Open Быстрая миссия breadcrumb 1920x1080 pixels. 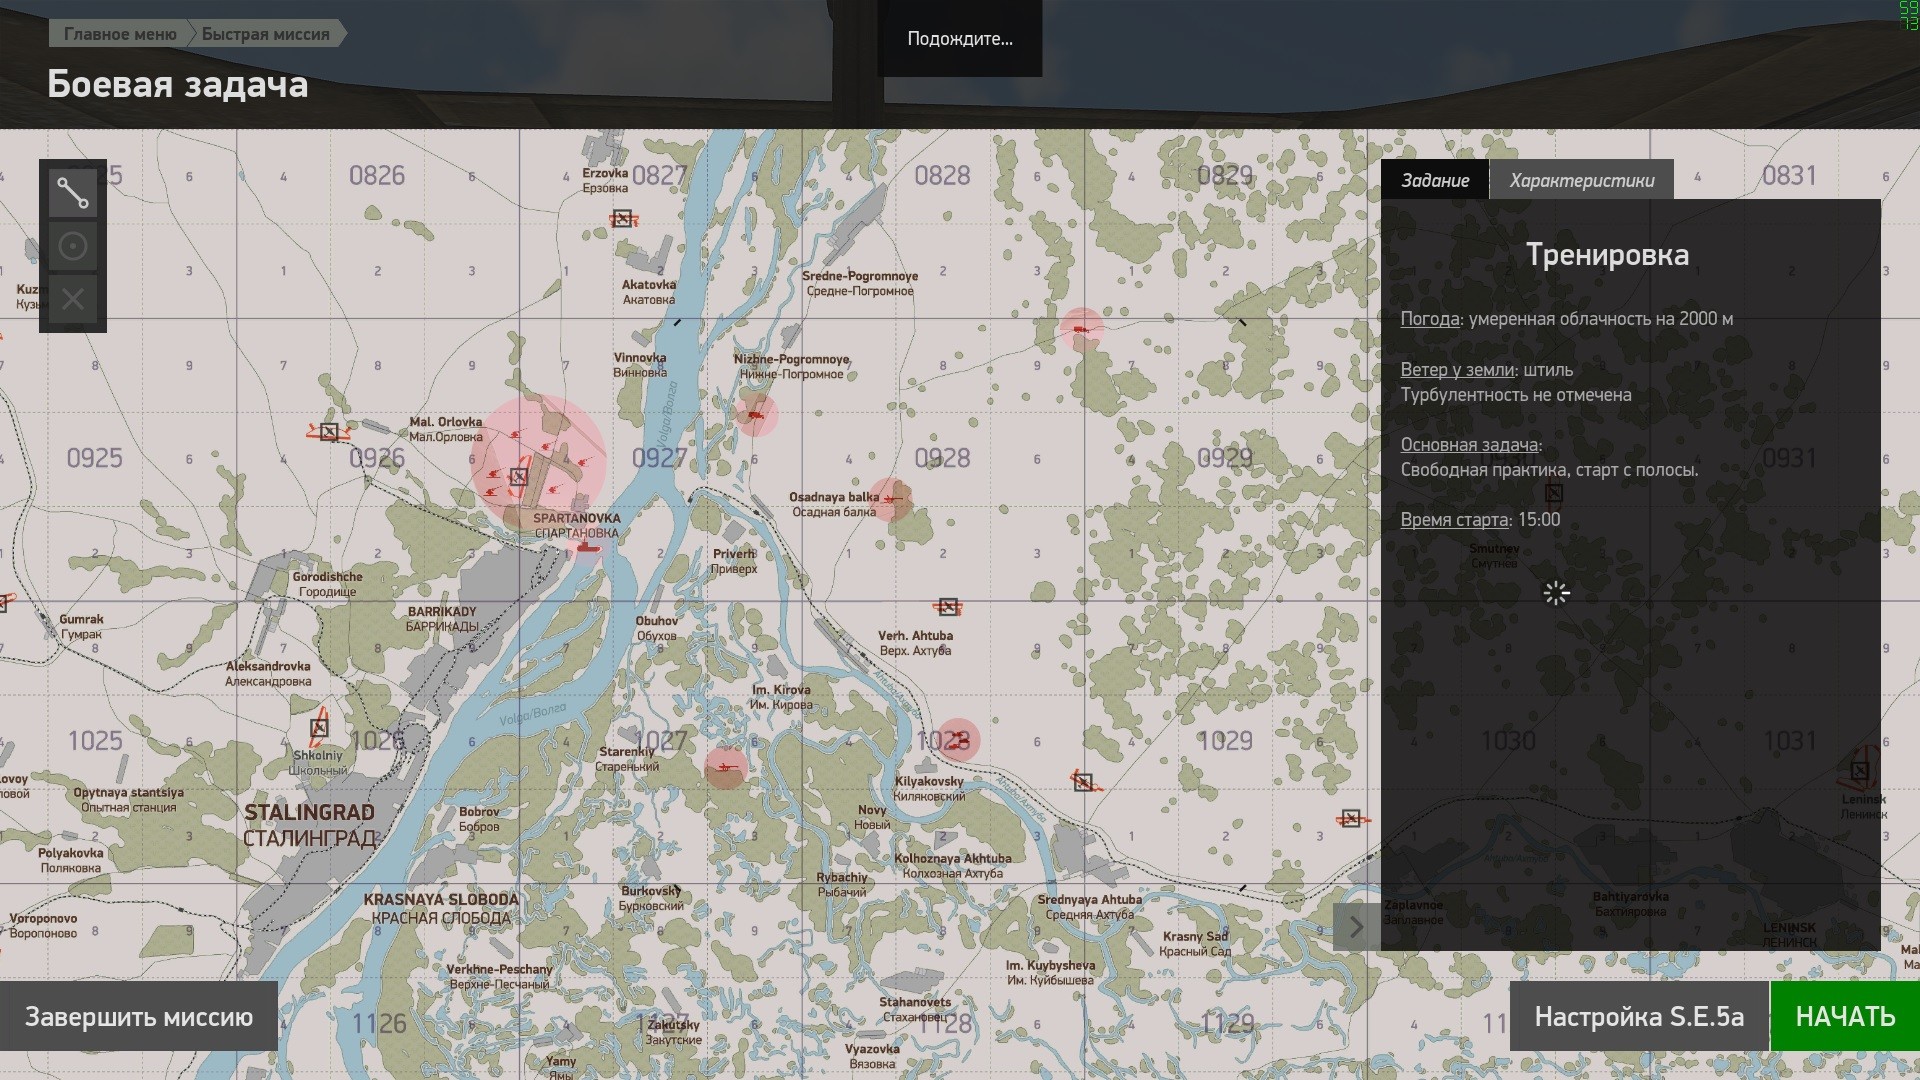[266, 34]
